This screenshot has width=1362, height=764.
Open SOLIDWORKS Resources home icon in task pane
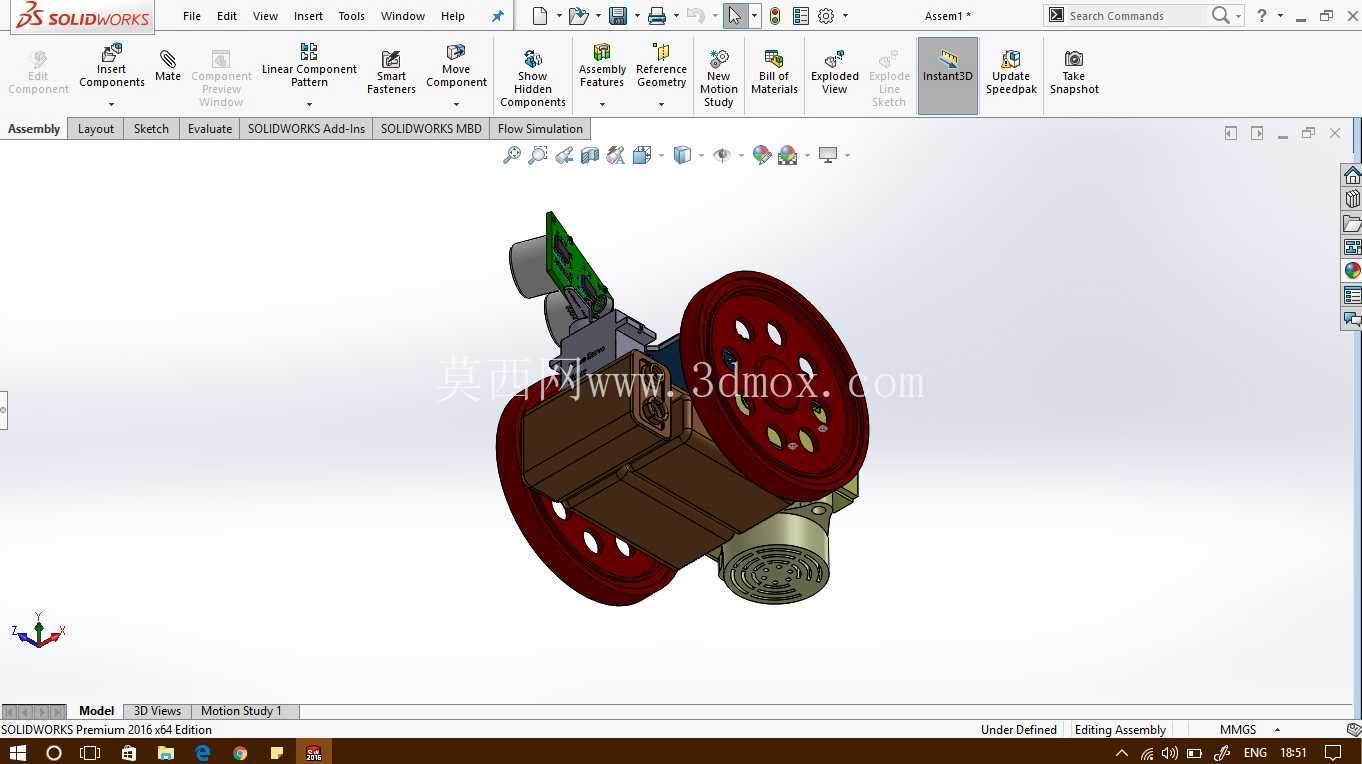[x=1352, y=175]
